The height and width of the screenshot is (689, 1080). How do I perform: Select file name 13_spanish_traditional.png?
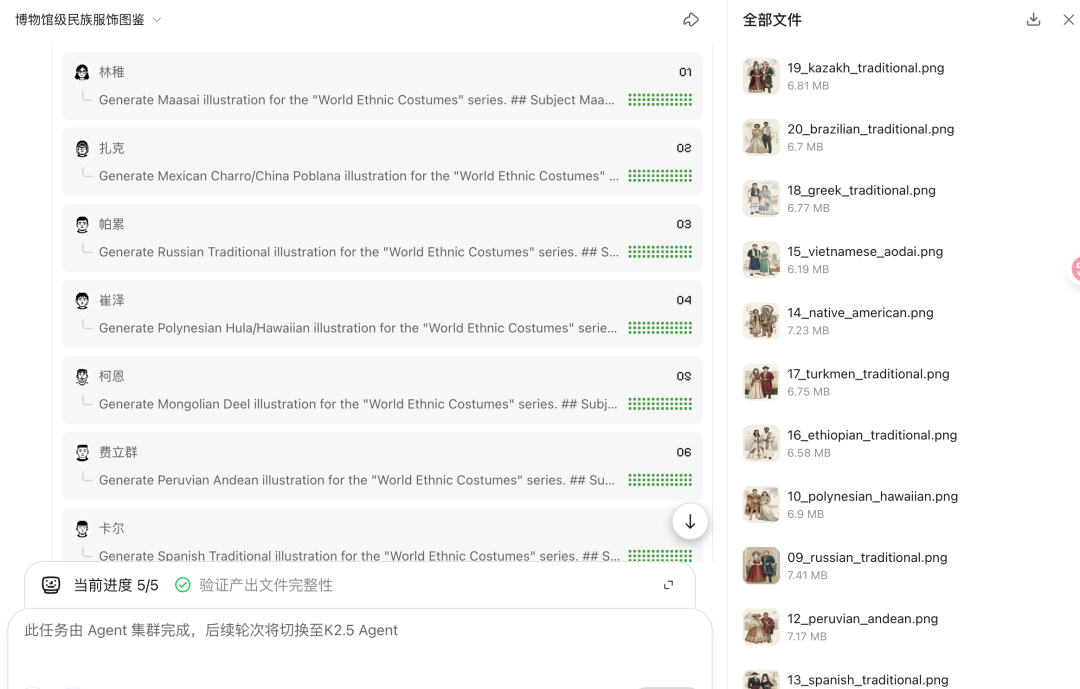pos(868,680)
